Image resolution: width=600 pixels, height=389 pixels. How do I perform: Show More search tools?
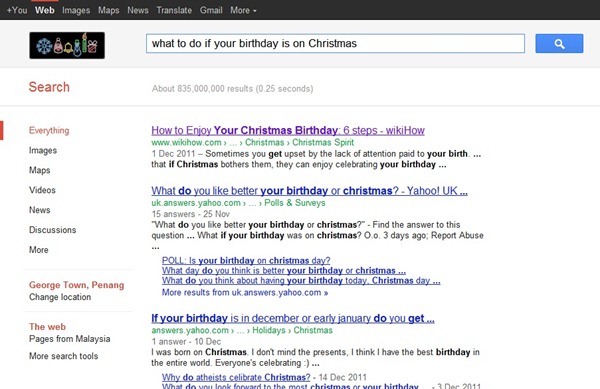[x=64, y=356]
